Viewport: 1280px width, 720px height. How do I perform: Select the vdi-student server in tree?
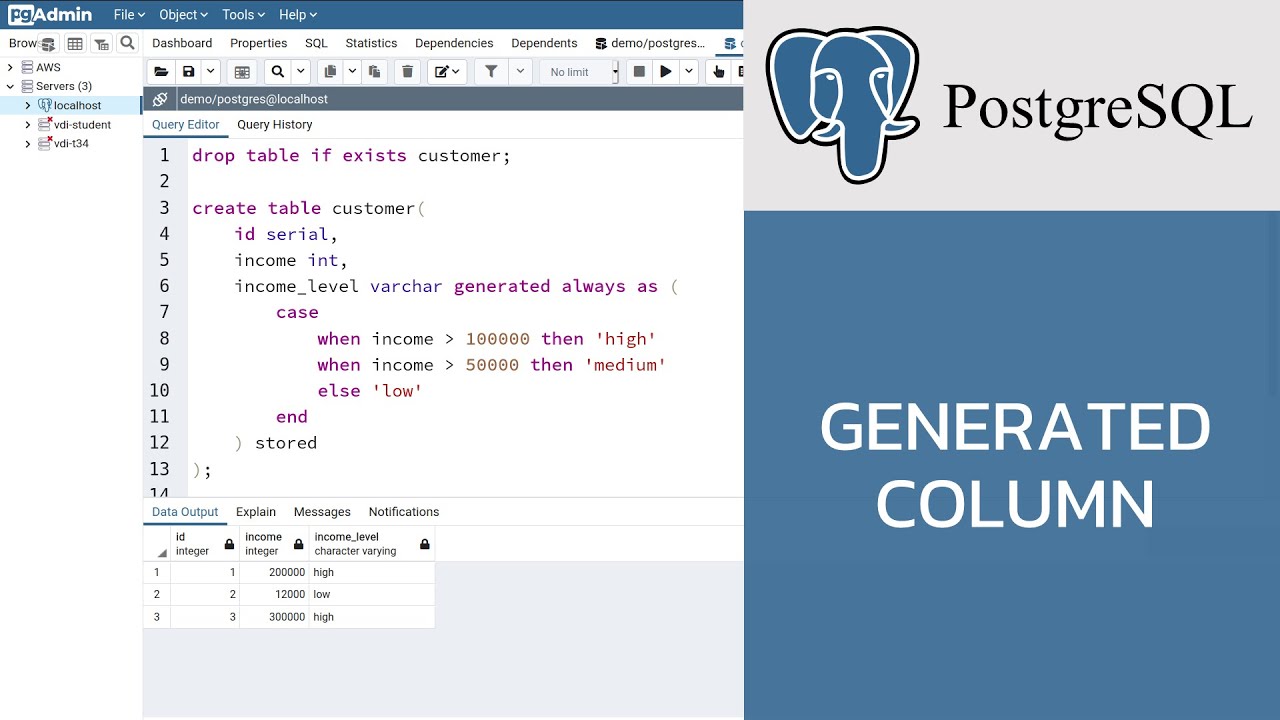point(82,125)
